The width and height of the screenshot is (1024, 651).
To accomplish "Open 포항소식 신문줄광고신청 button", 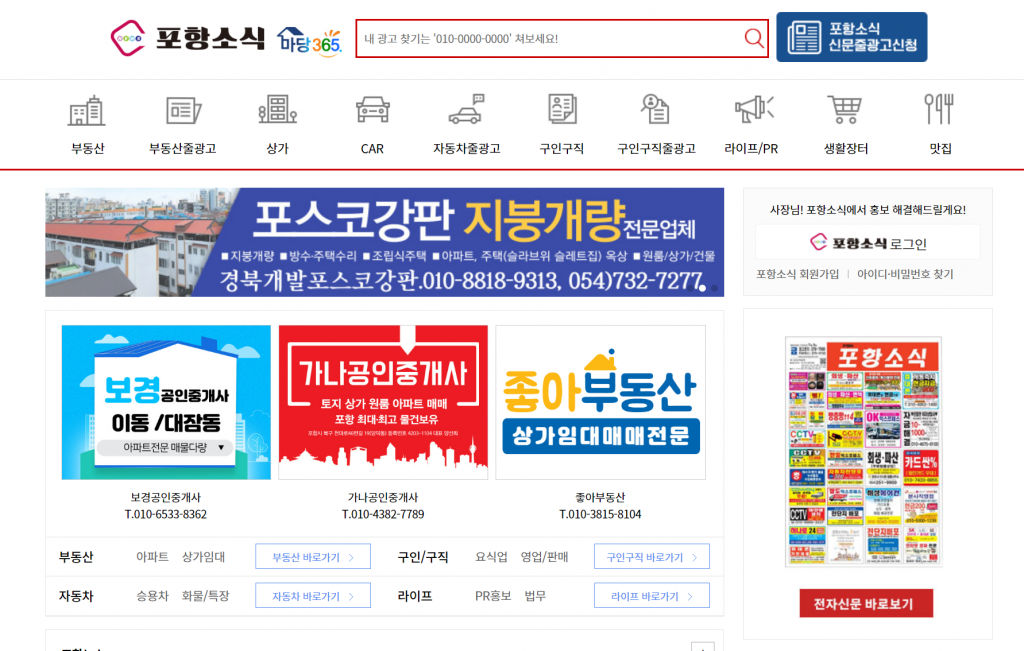I will [x=852, y=37].
